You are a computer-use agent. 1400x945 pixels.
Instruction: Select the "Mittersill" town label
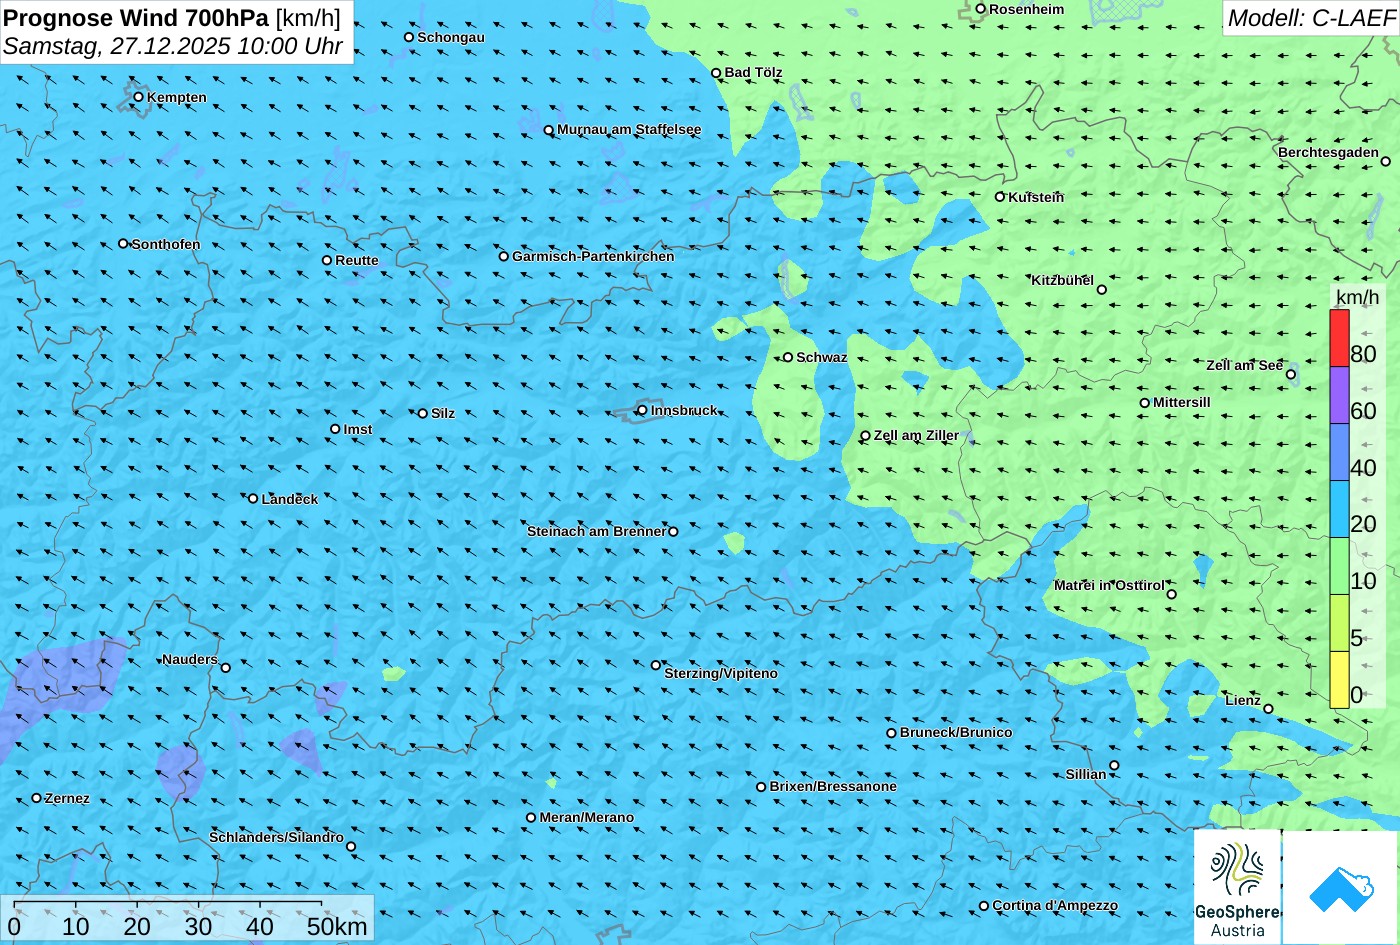(1182, 402)
